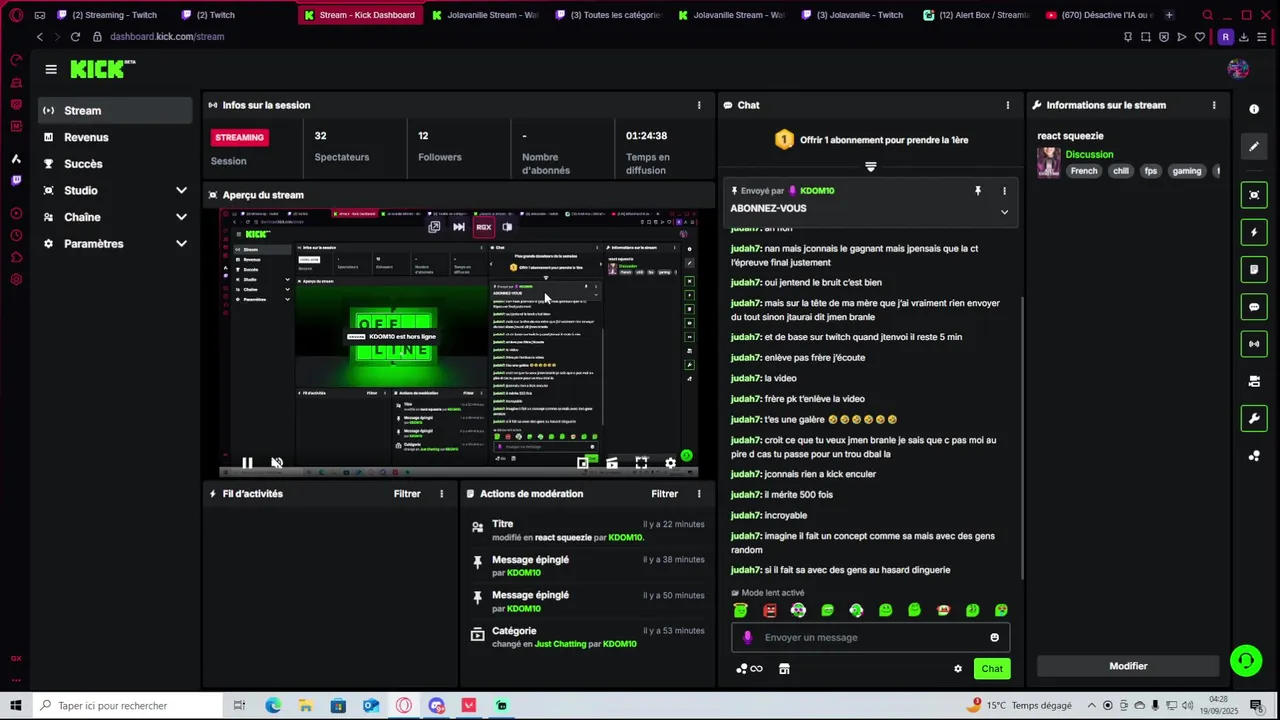Image resolution: width=1280 pixels, height=720 pixels.
Task: Open the Discussion category link
Action: pyautogui.click(x=1089, y=155)
